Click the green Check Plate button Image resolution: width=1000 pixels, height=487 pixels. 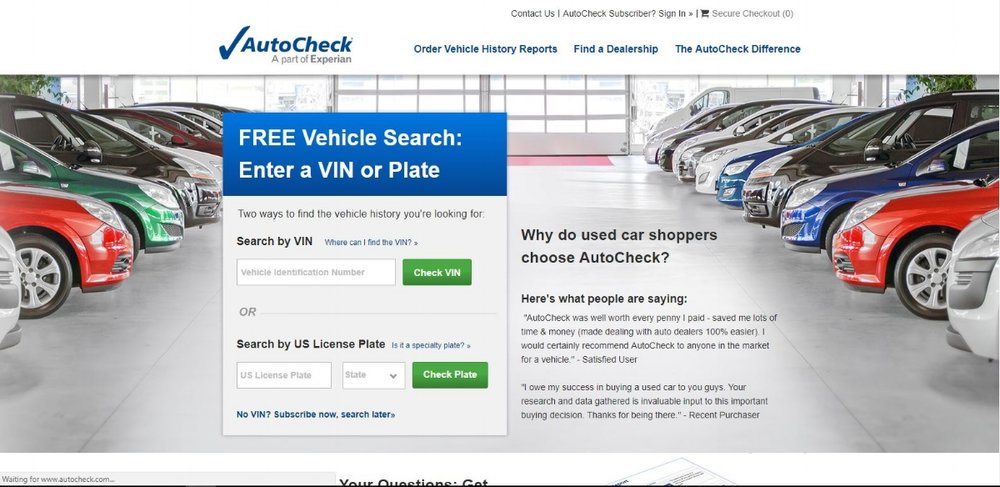tap(450, 375)
